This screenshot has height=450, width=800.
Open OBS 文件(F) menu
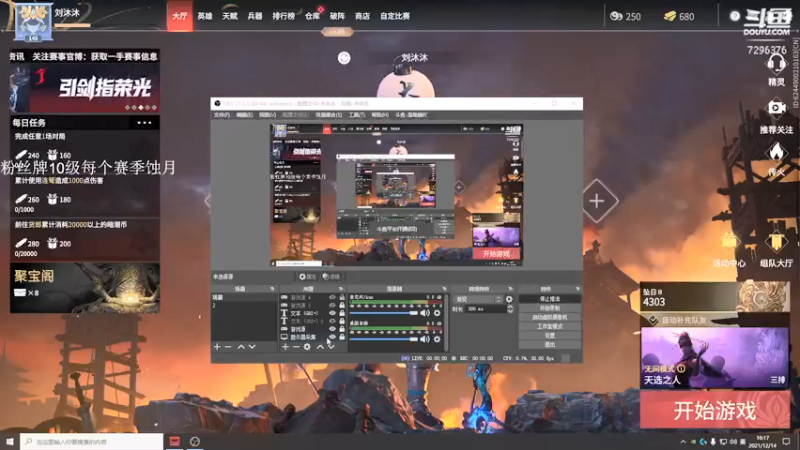(222, 115)
